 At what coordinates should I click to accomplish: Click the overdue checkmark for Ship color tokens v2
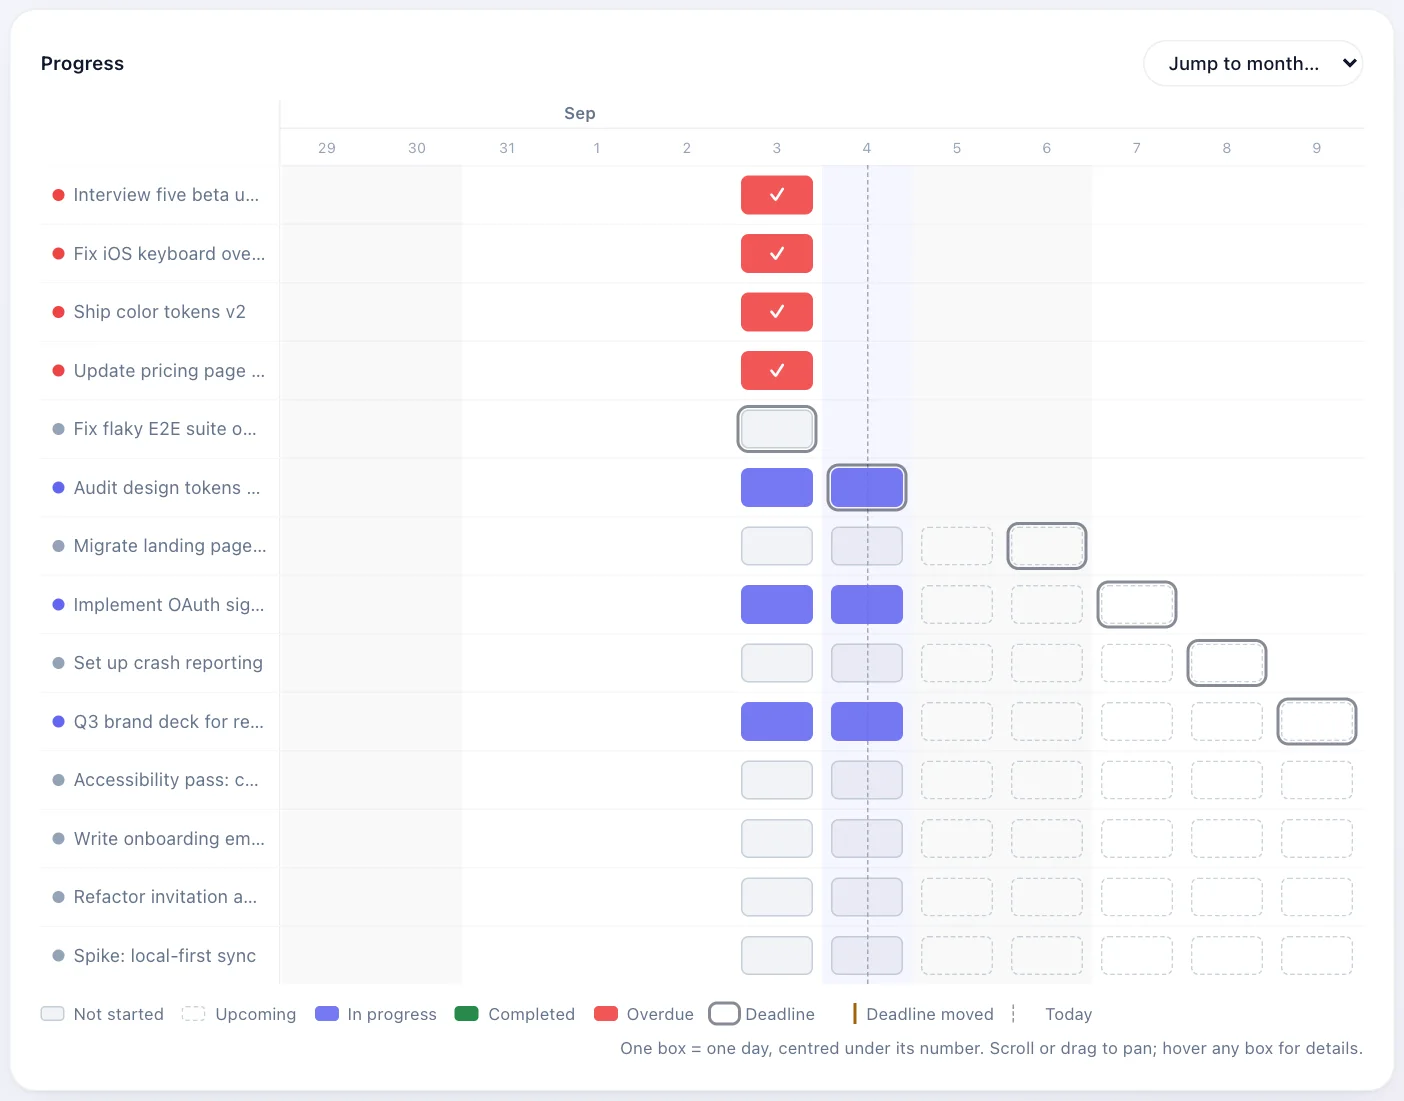coord(777,312)
